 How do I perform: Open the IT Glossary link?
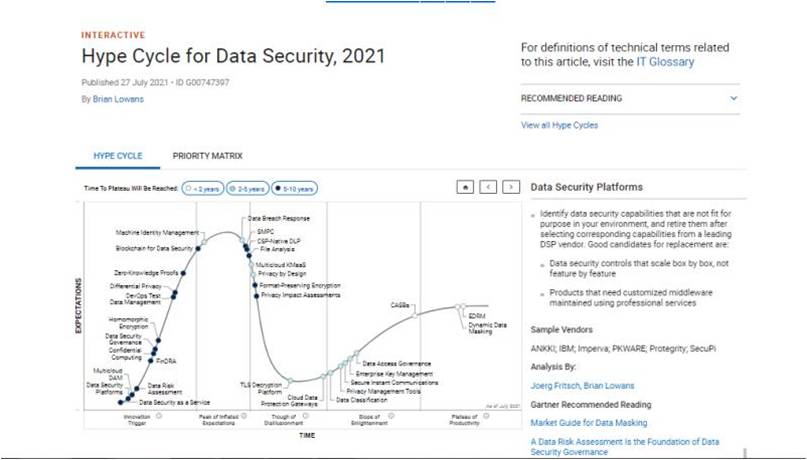[665, 62]
